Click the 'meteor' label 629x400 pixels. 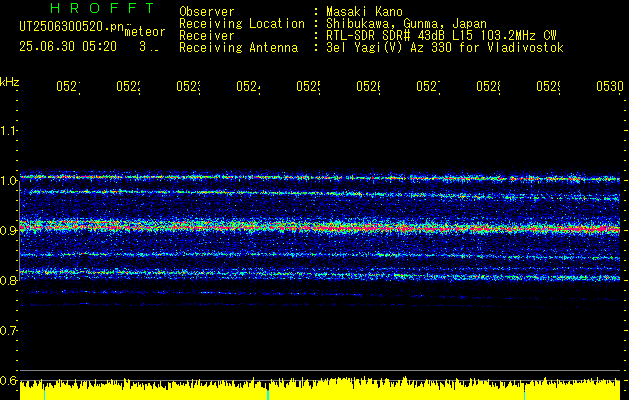(145, 32)
